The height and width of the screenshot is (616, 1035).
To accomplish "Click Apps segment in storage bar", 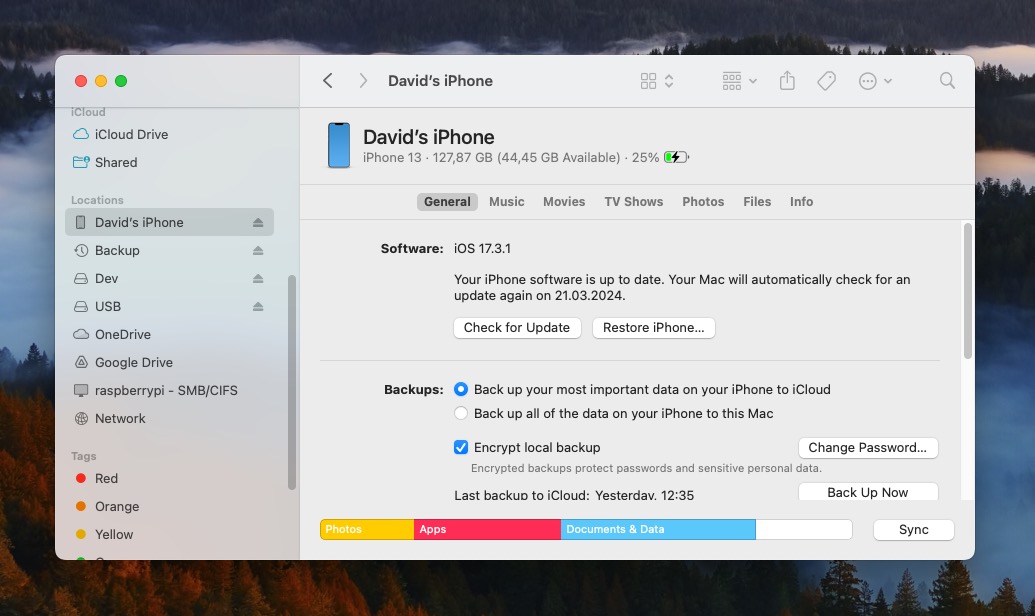I will pyautogui.click(x=487, y=530).
